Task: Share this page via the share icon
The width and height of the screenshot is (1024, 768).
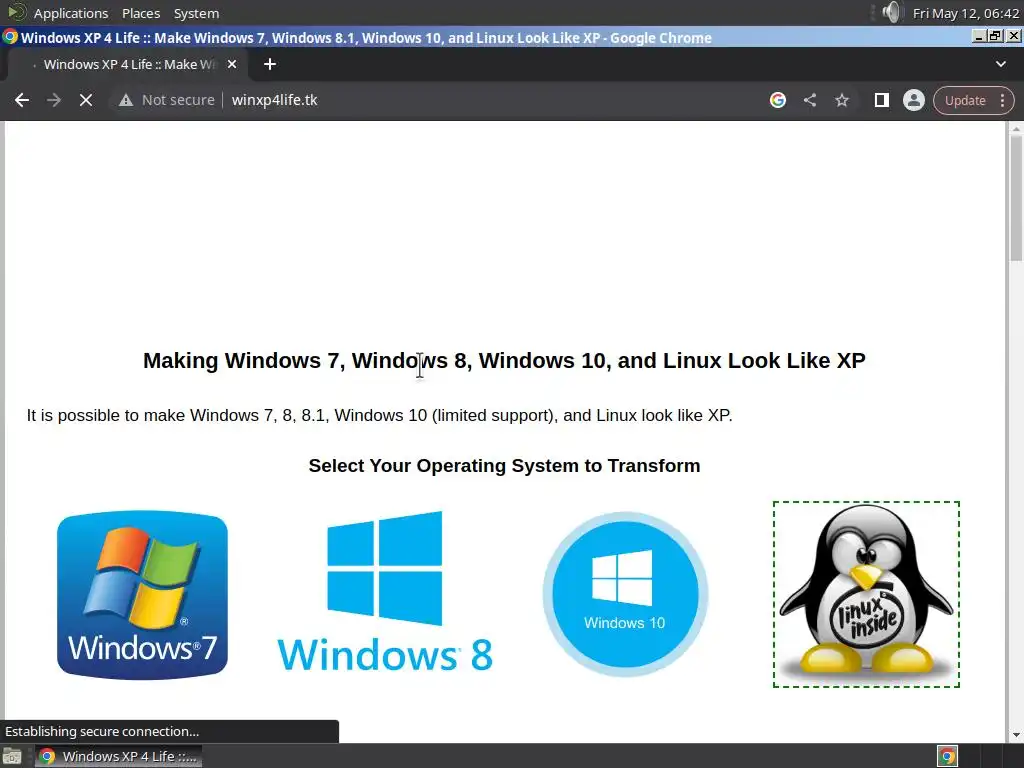Action: click(810, 100)
